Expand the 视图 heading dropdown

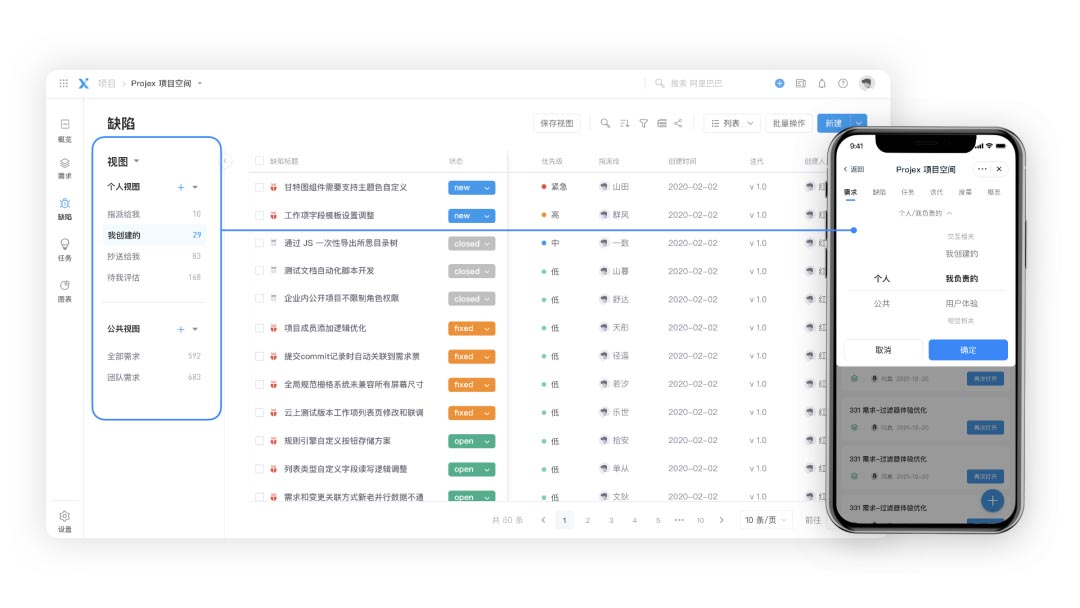click(136, 161)
